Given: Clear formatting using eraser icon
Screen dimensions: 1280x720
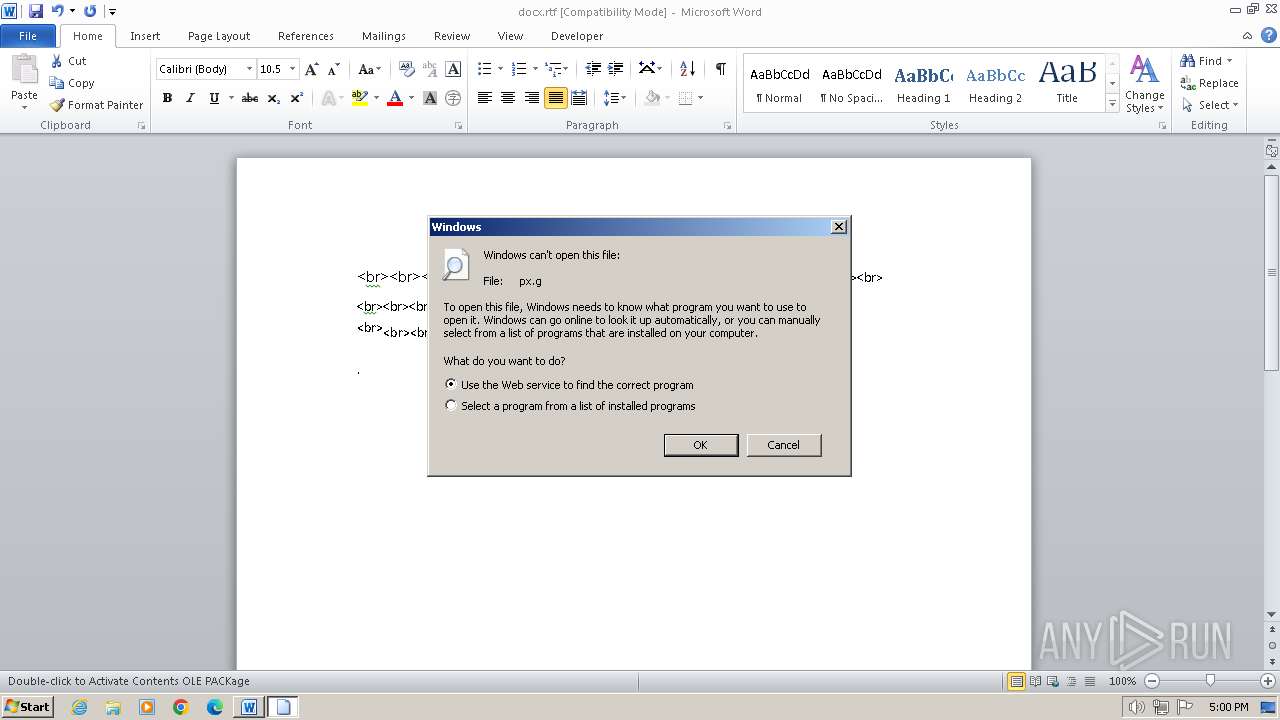Looking at the screenshot, I should [x=406, y=69].
